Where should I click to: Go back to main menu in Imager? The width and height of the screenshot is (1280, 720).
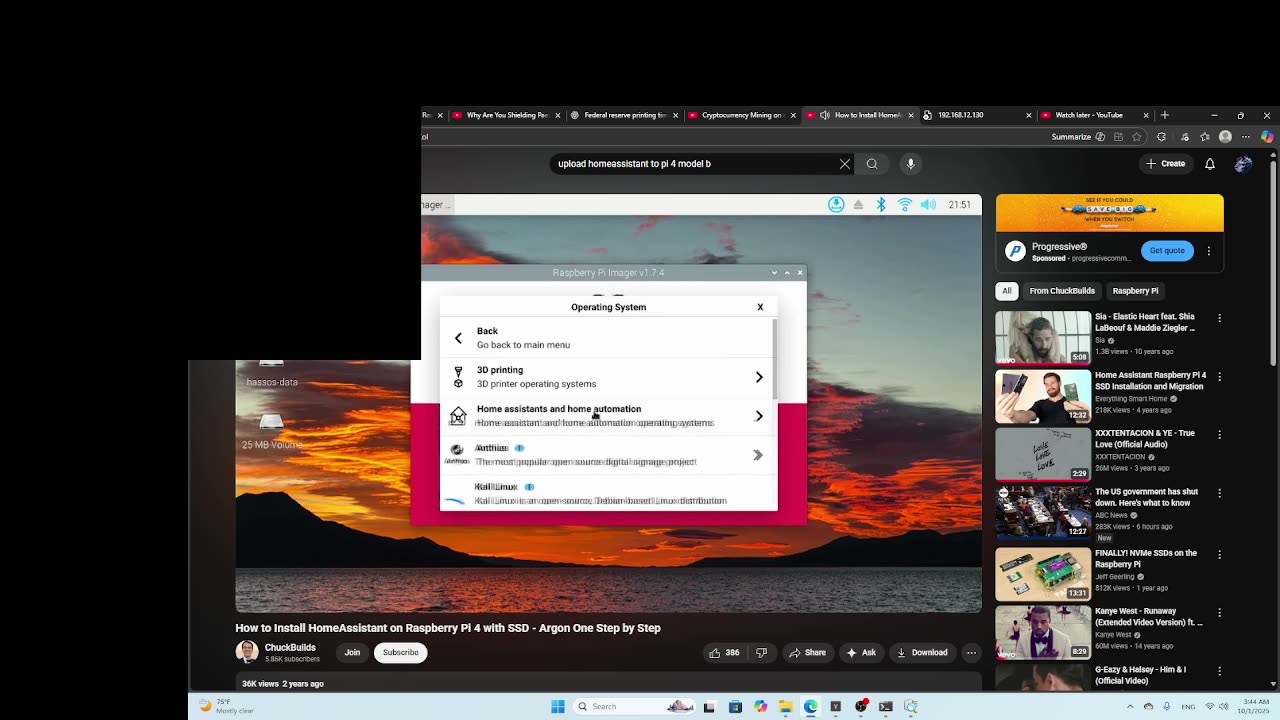608,338
